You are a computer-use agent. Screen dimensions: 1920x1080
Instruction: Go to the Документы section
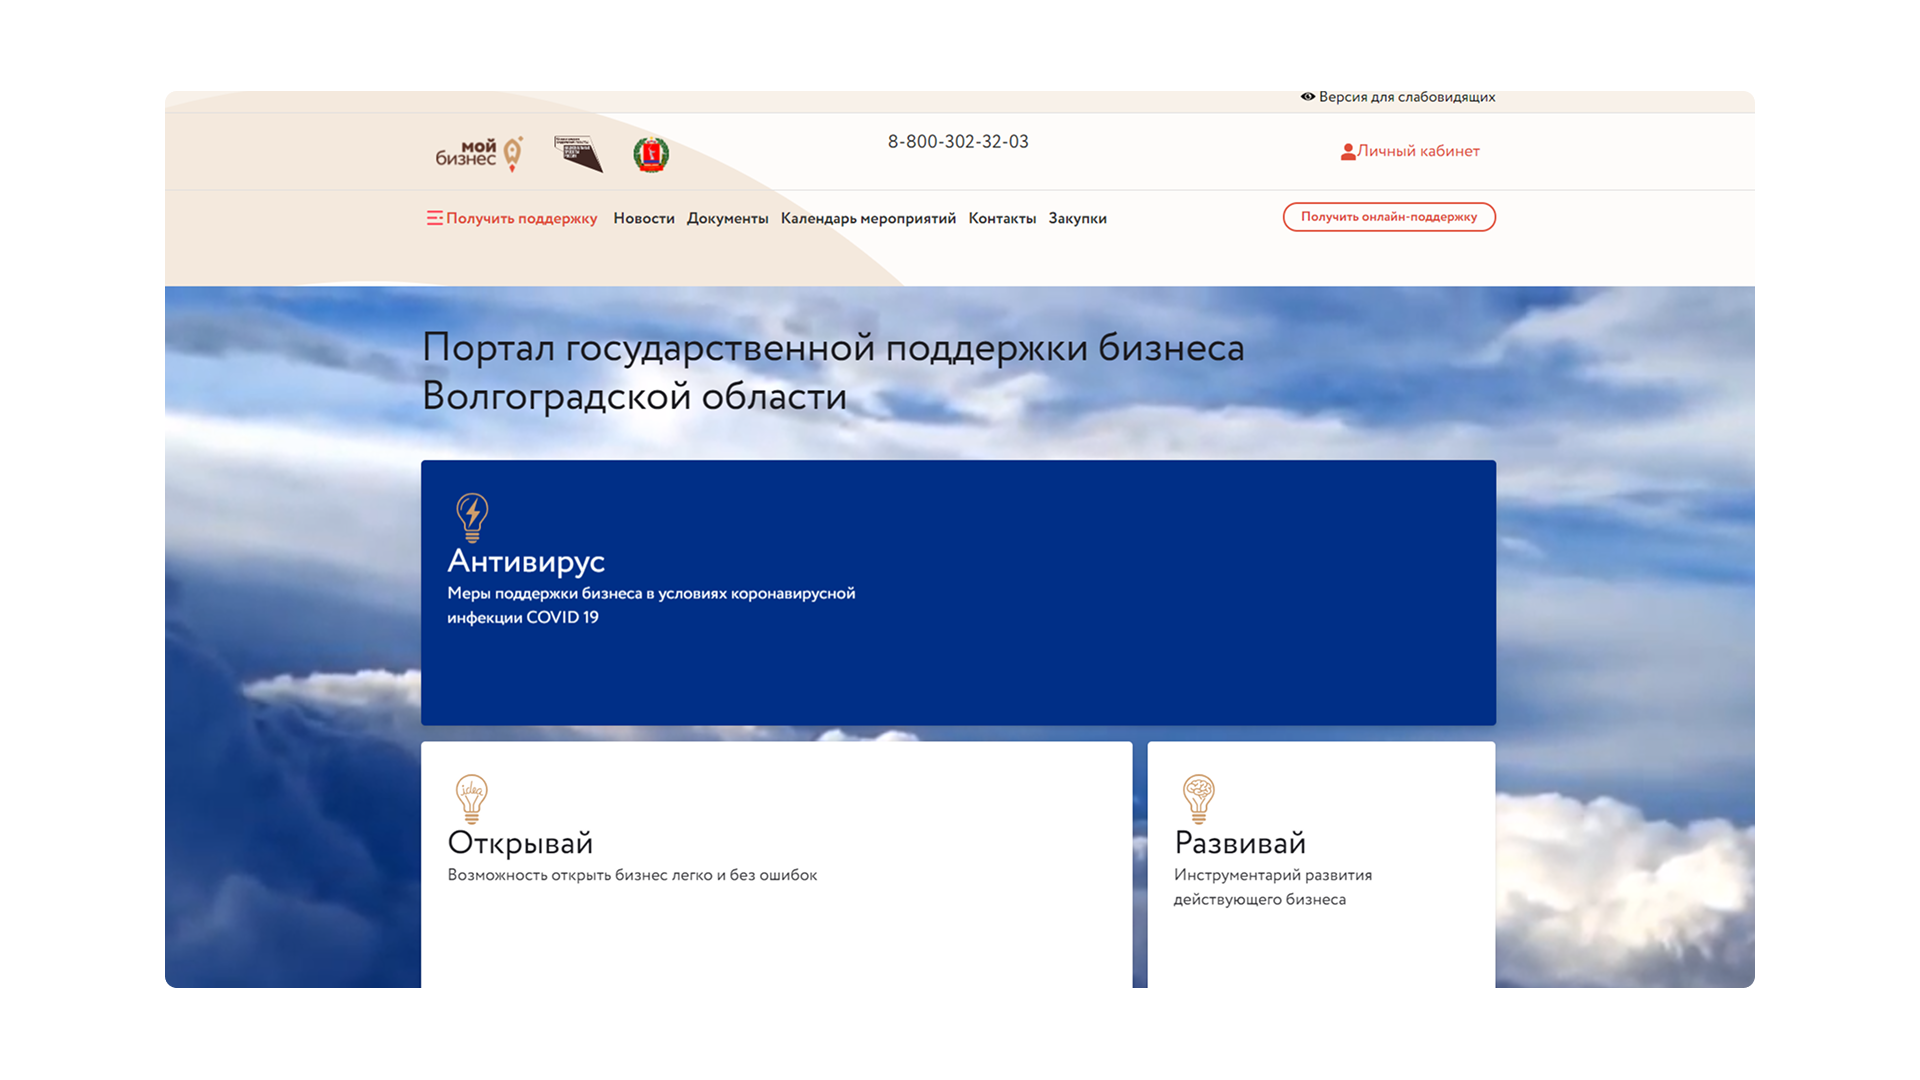coord(728,217)
